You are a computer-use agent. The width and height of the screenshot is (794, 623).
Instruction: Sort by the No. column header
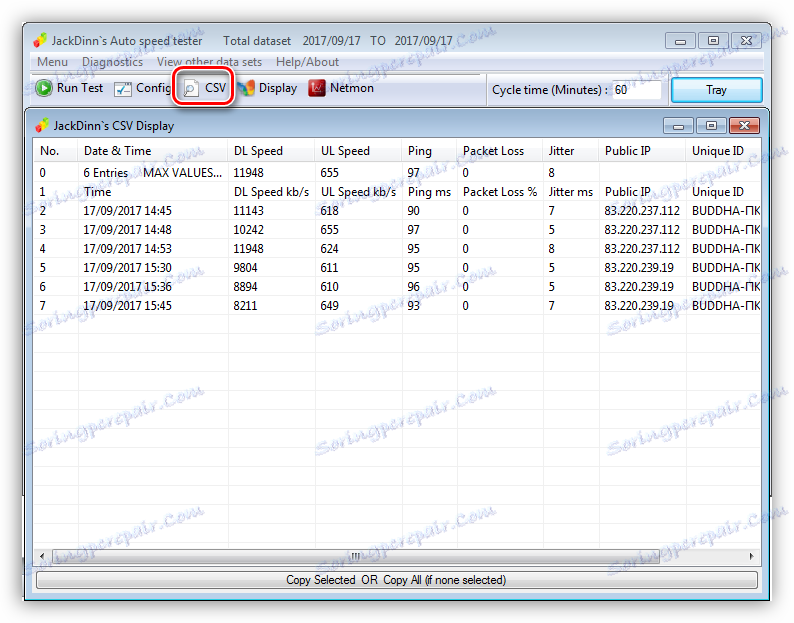click(x=56, y=151)
